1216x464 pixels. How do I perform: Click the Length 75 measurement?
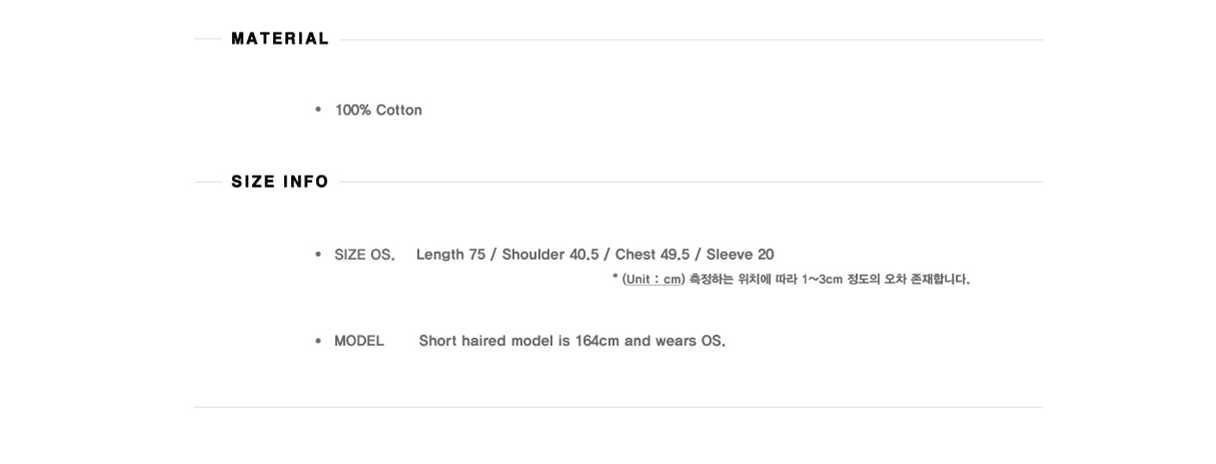pyautogui.click(x=451, y=255)
